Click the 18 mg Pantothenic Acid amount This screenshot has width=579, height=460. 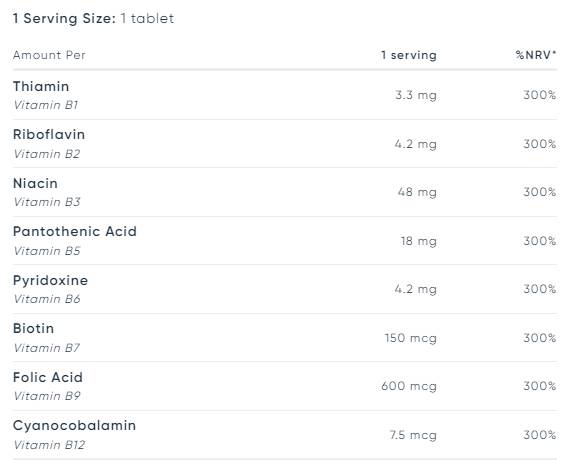[x=419, y=241]
